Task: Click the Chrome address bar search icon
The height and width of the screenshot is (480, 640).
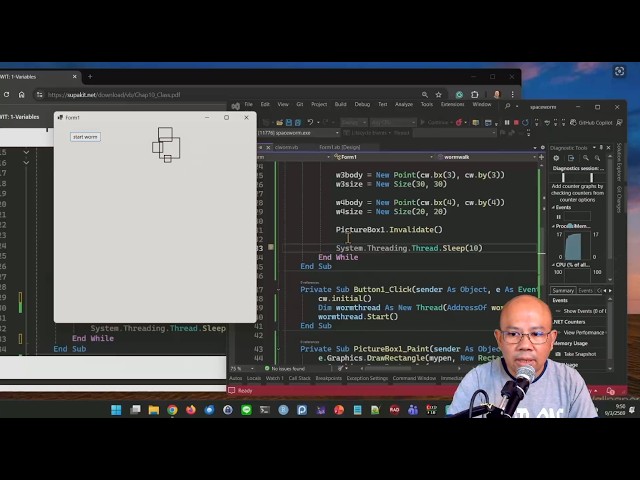Action: tap(425, 95)
